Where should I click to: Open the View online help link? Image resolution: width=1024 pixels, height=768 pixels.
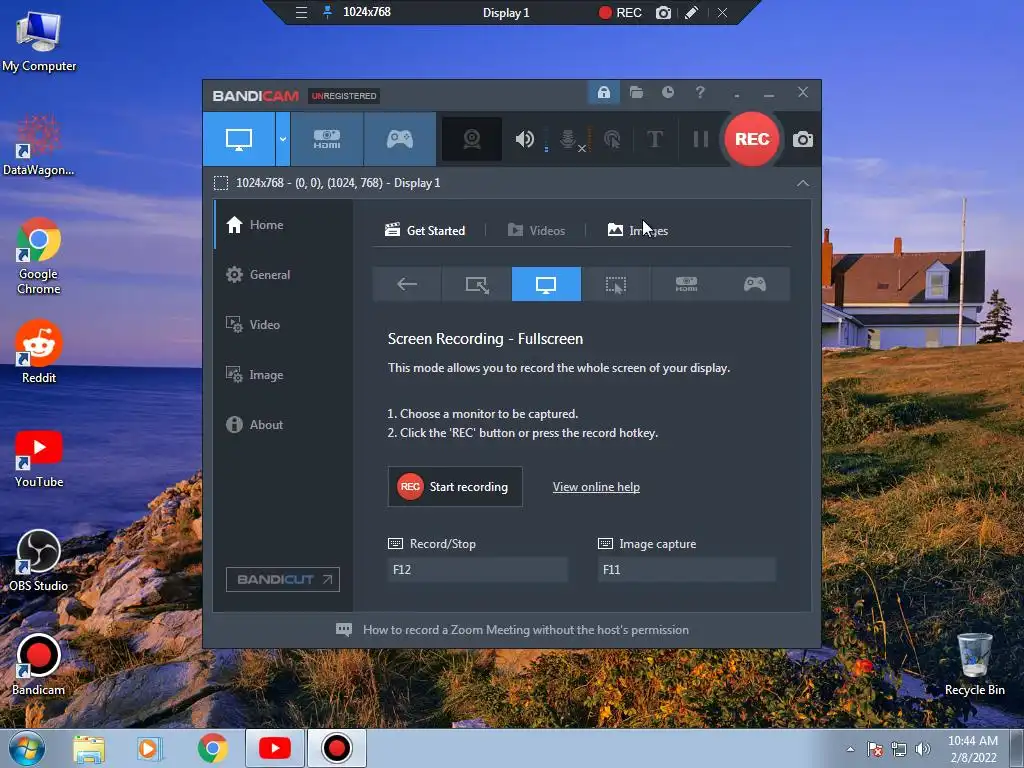click(596, 487)
